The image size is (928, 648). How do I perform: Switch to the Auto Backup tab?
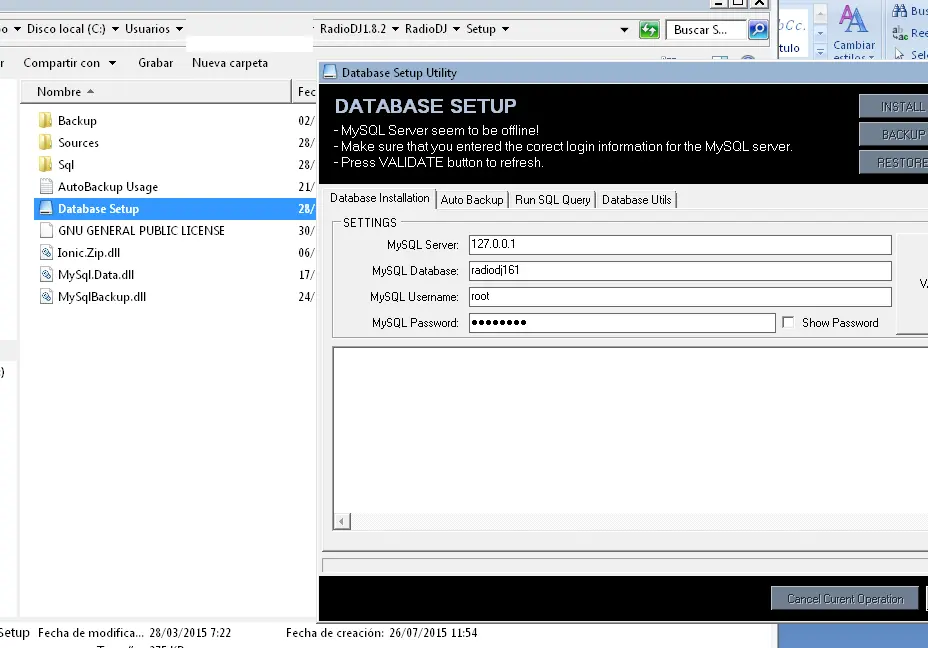[472, 200]
